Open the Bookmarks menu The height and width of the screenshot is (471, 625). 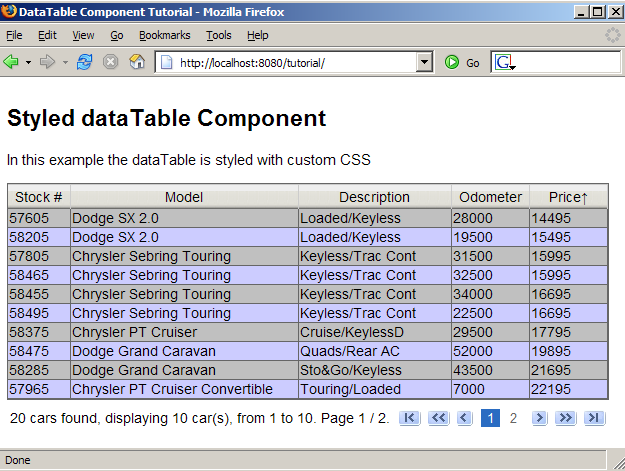tap(164, 35)
